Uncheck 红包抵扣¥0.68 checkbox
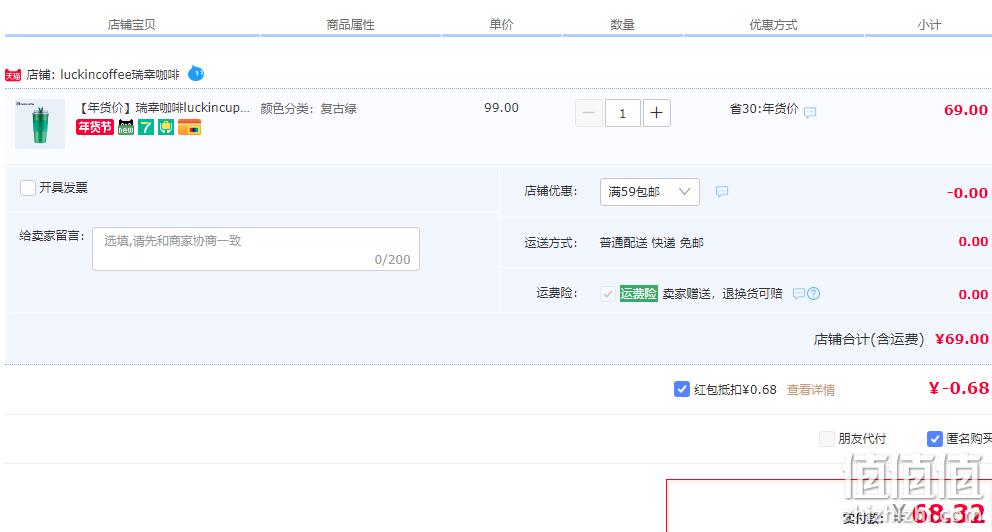Viewport: 992px width, 532px height. 681,389
